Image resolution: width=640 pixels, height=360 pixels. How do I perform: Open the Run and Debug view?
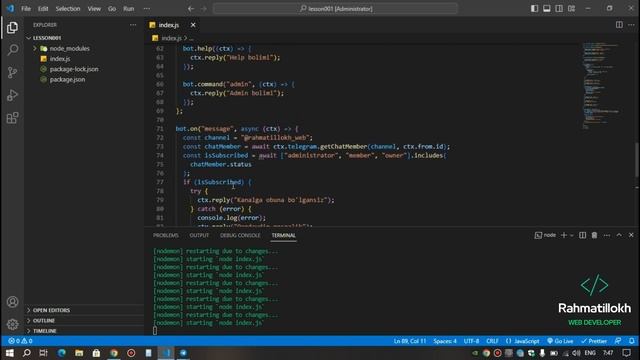coord(12,95)
